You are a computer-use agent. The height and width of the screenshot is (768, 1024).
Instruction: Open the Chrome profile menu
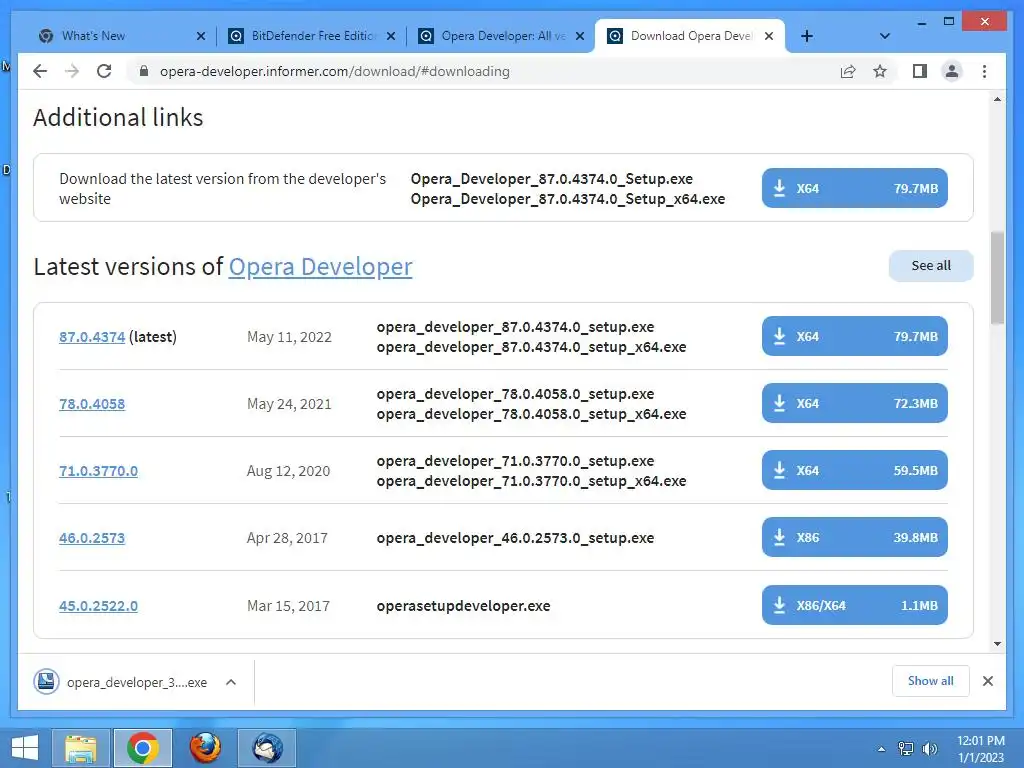click(952, 71)
